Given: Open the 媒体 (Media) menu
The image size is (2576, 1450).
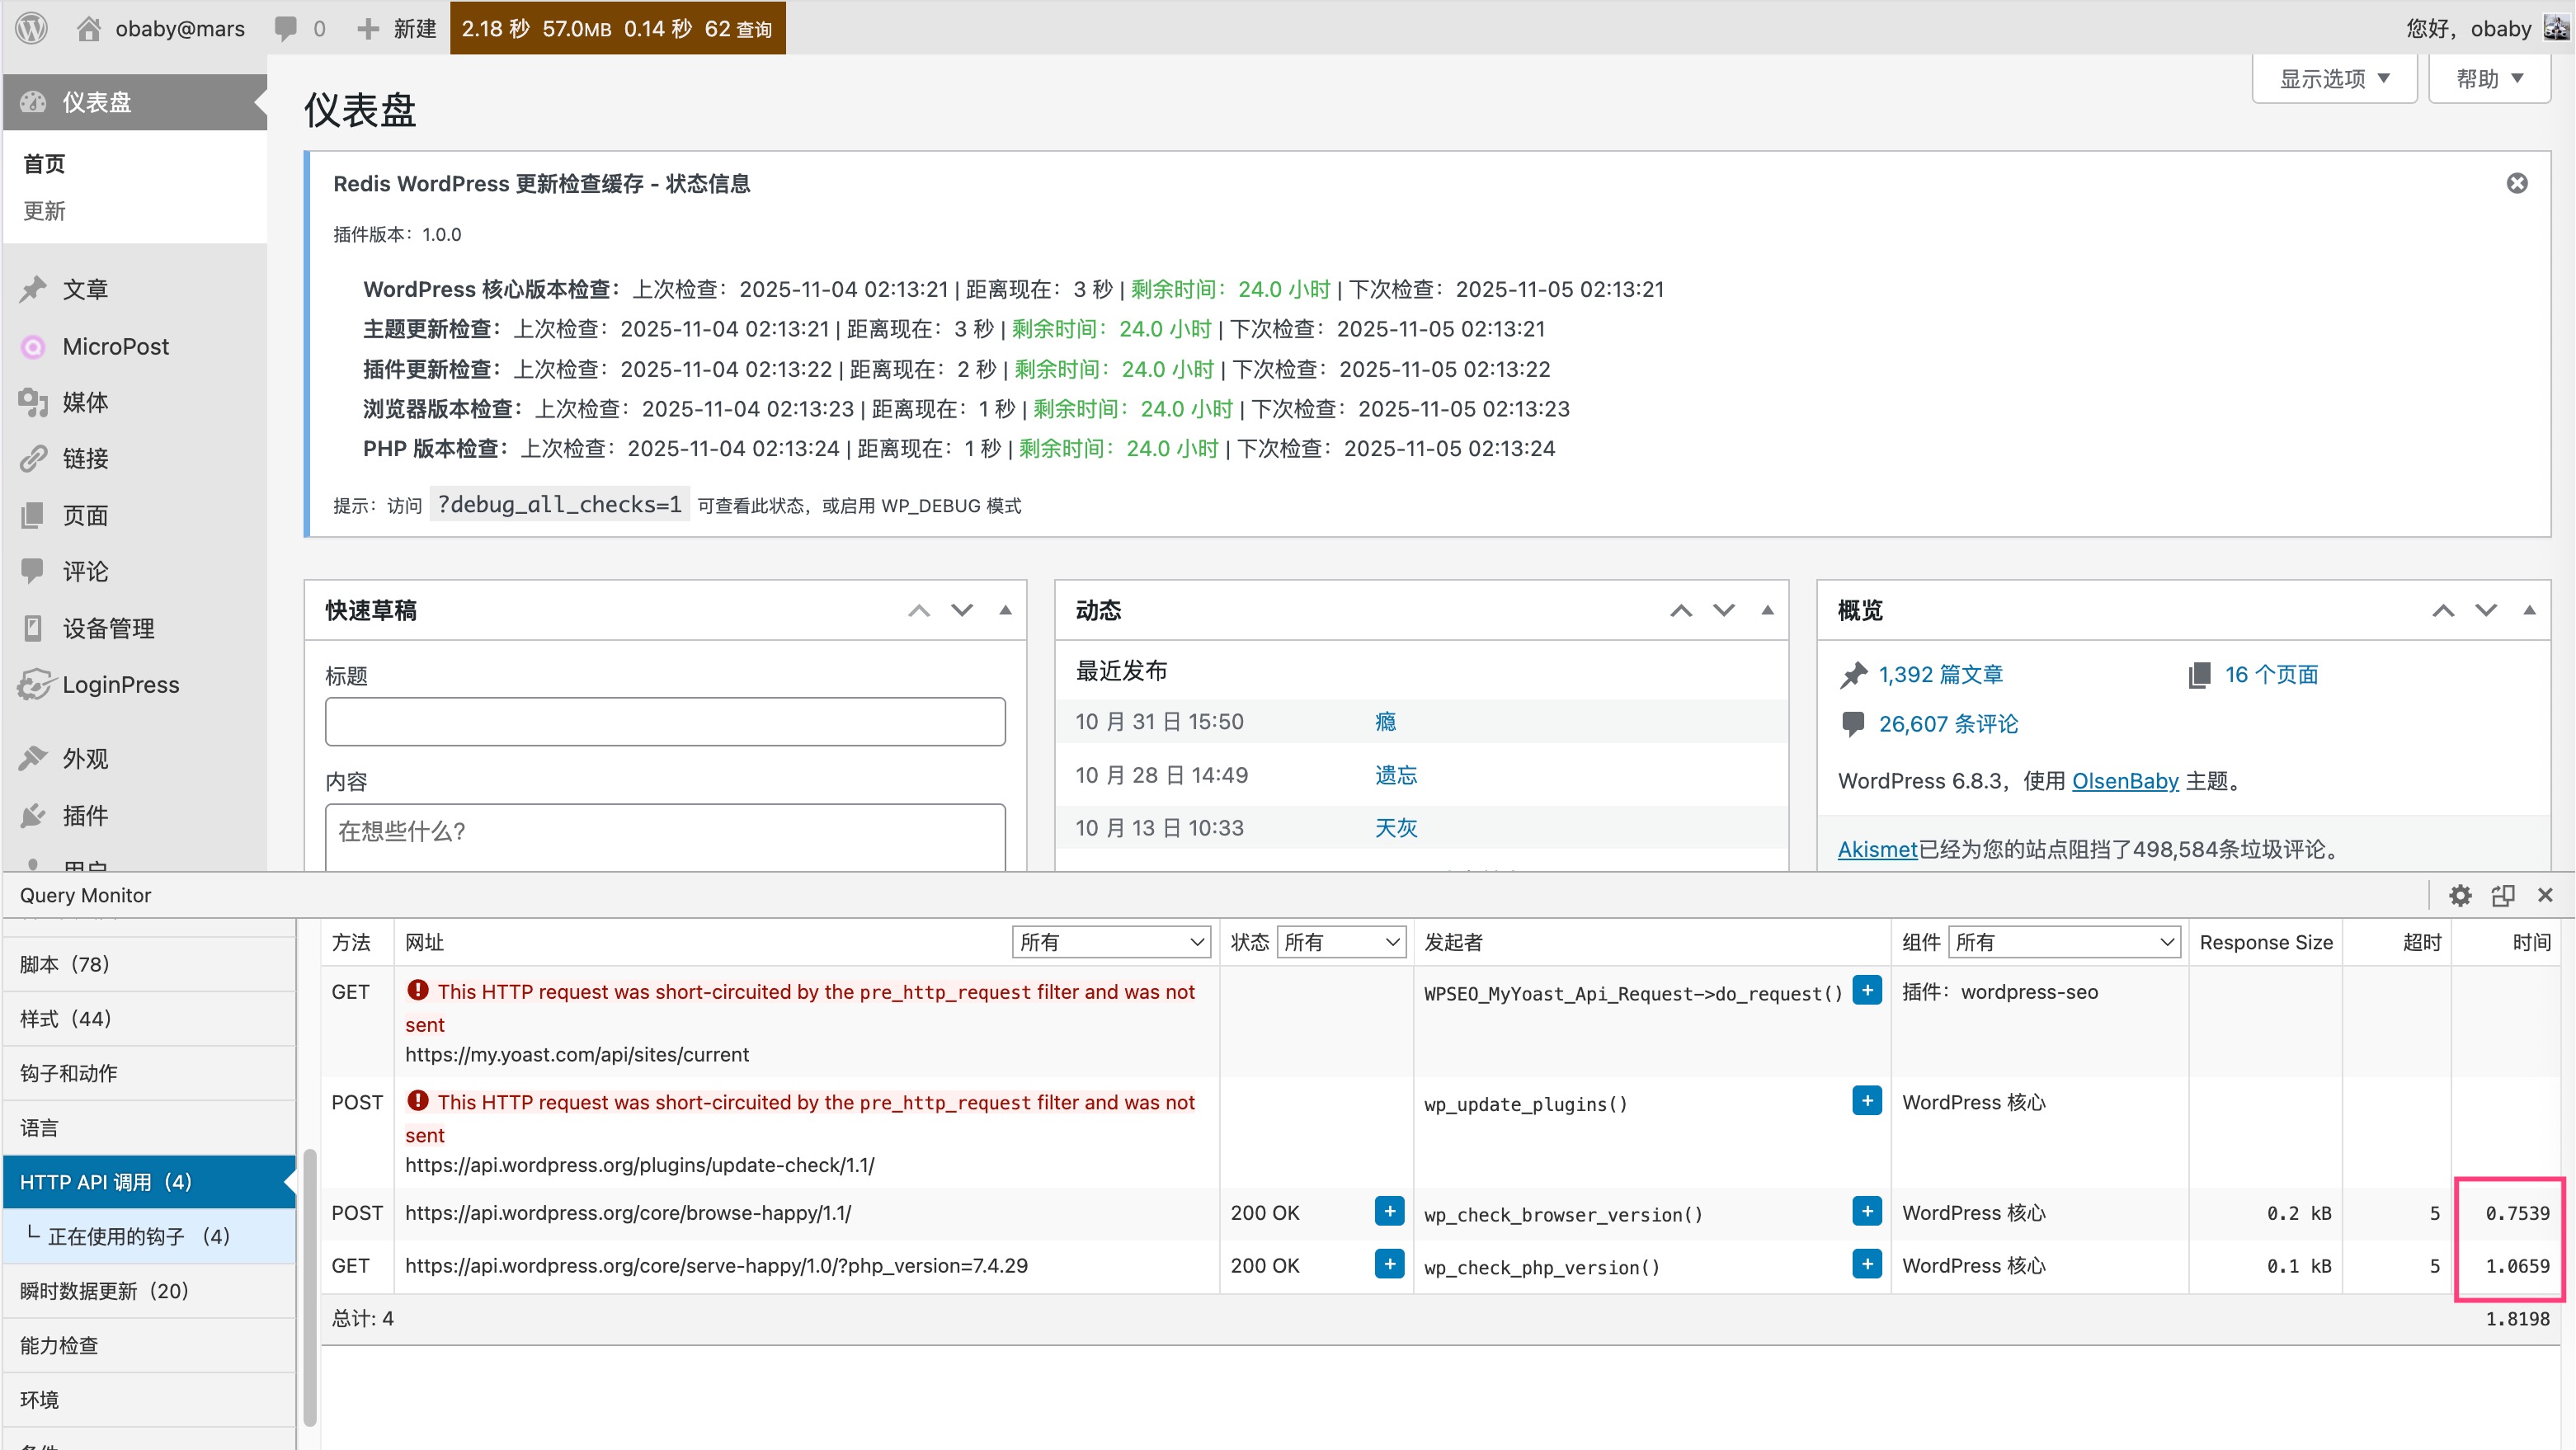Looking at the screenshot, I should 84,402.
